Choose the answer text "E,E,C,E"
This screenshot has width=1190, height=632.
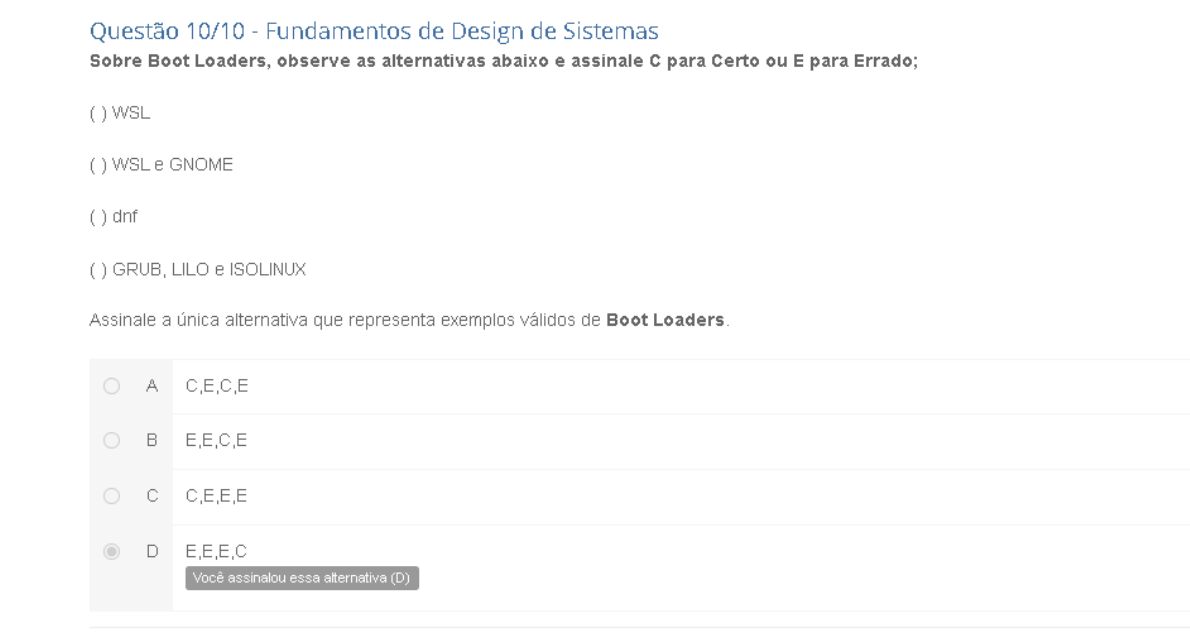pyautogui.click(x=217, y=441)
